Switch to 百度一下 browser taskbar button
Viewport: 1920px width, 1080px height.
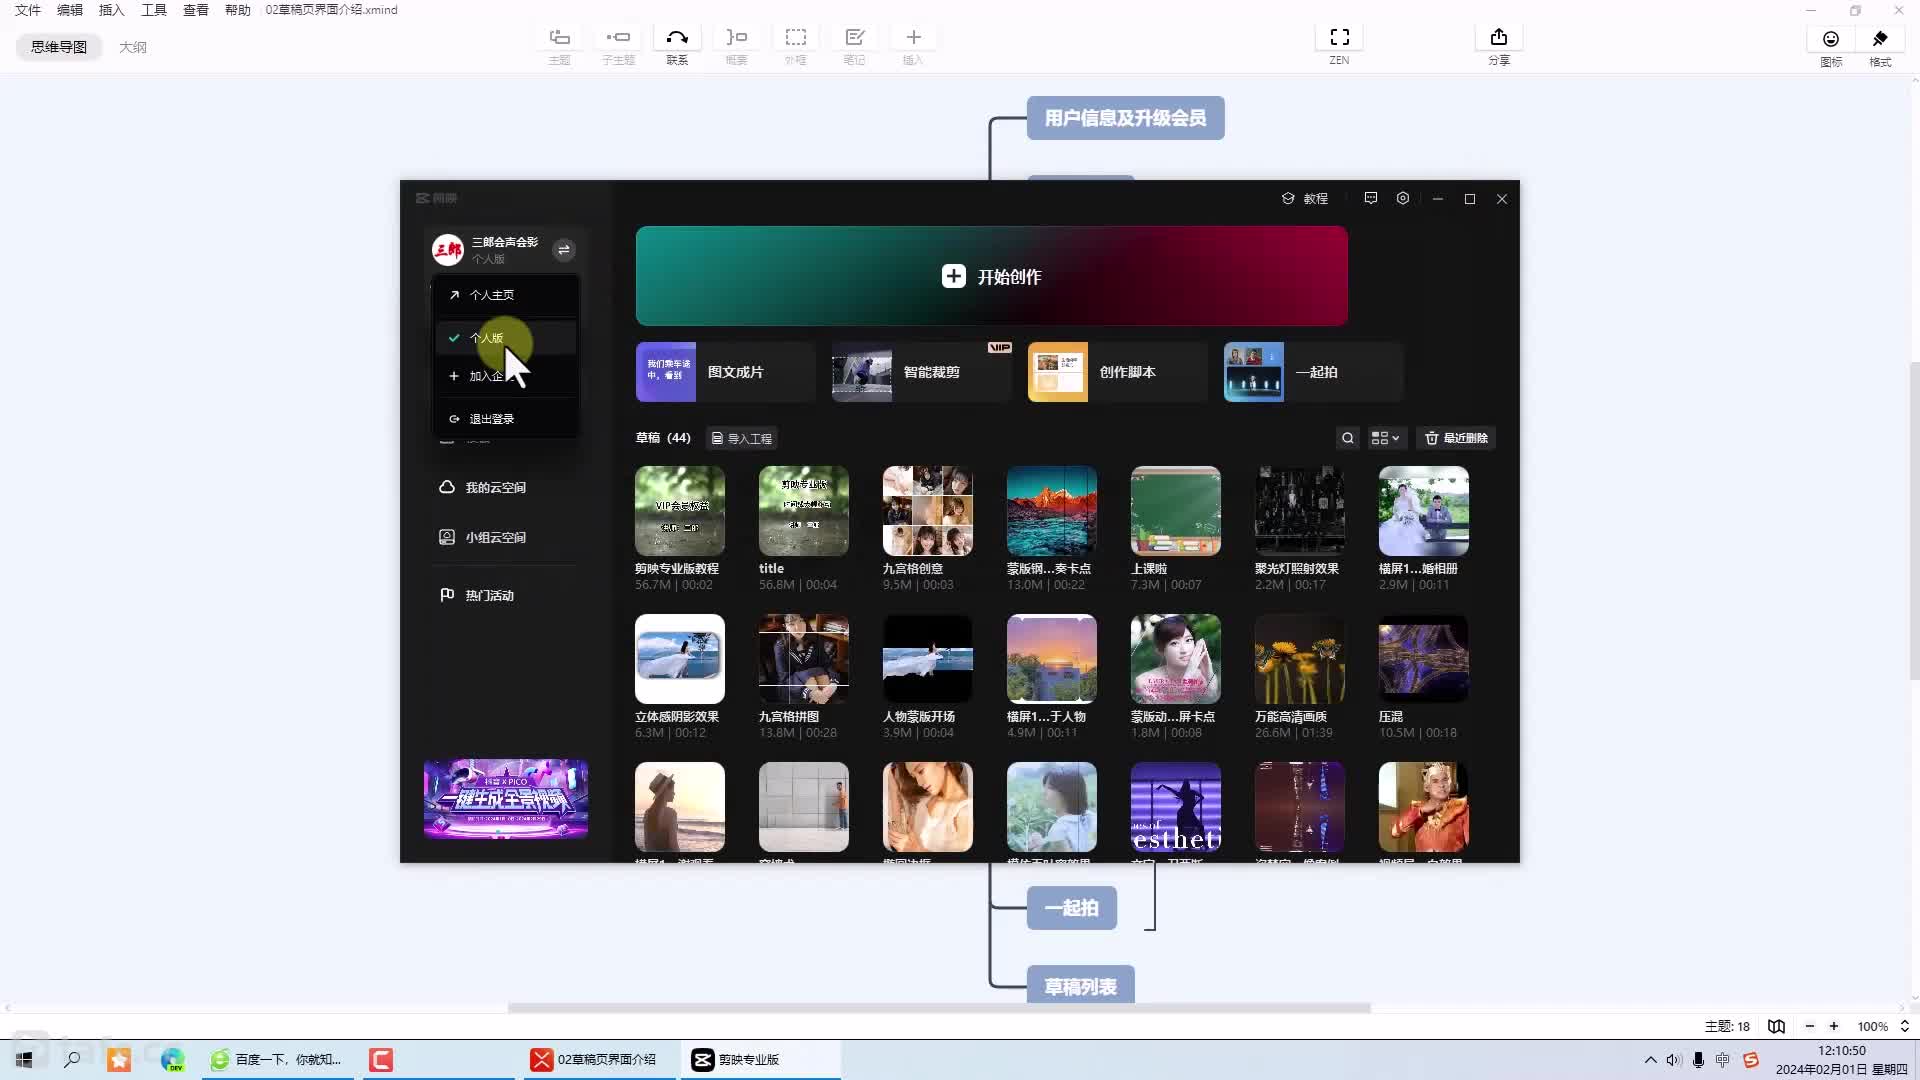tap(279, 1059)
